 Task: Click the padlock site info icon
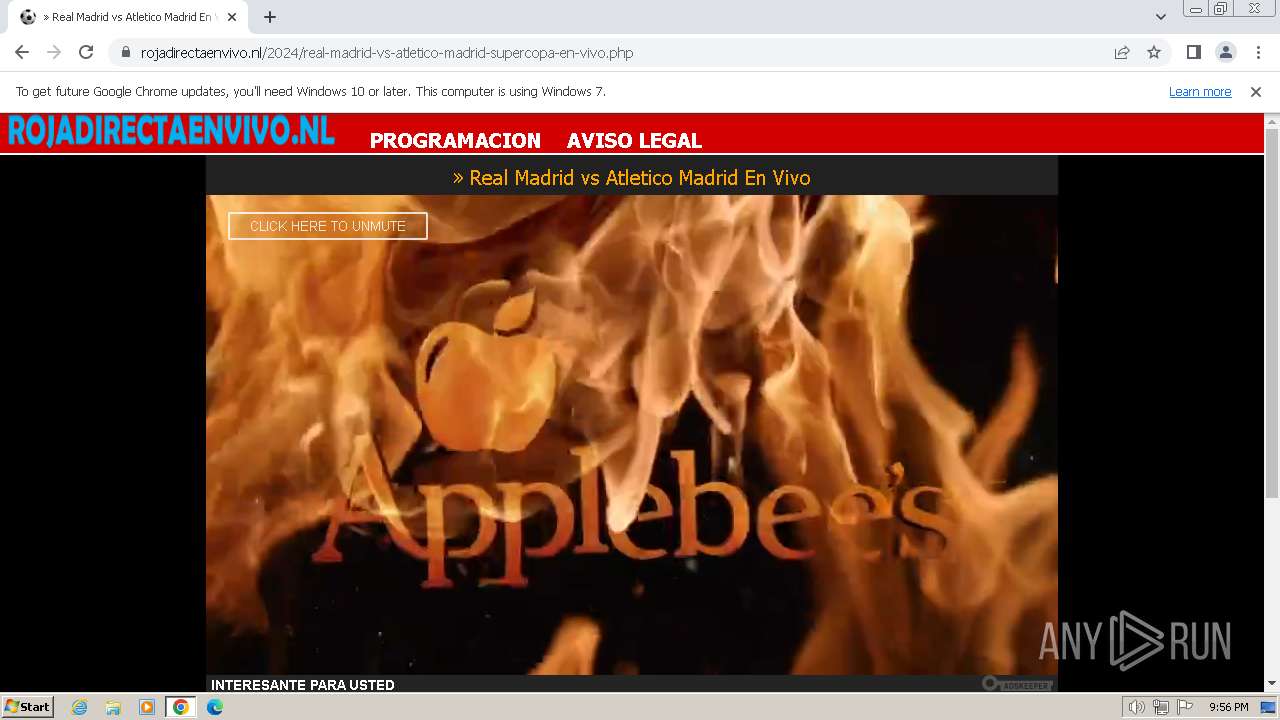pyautogui.click(x=125, y=53)
